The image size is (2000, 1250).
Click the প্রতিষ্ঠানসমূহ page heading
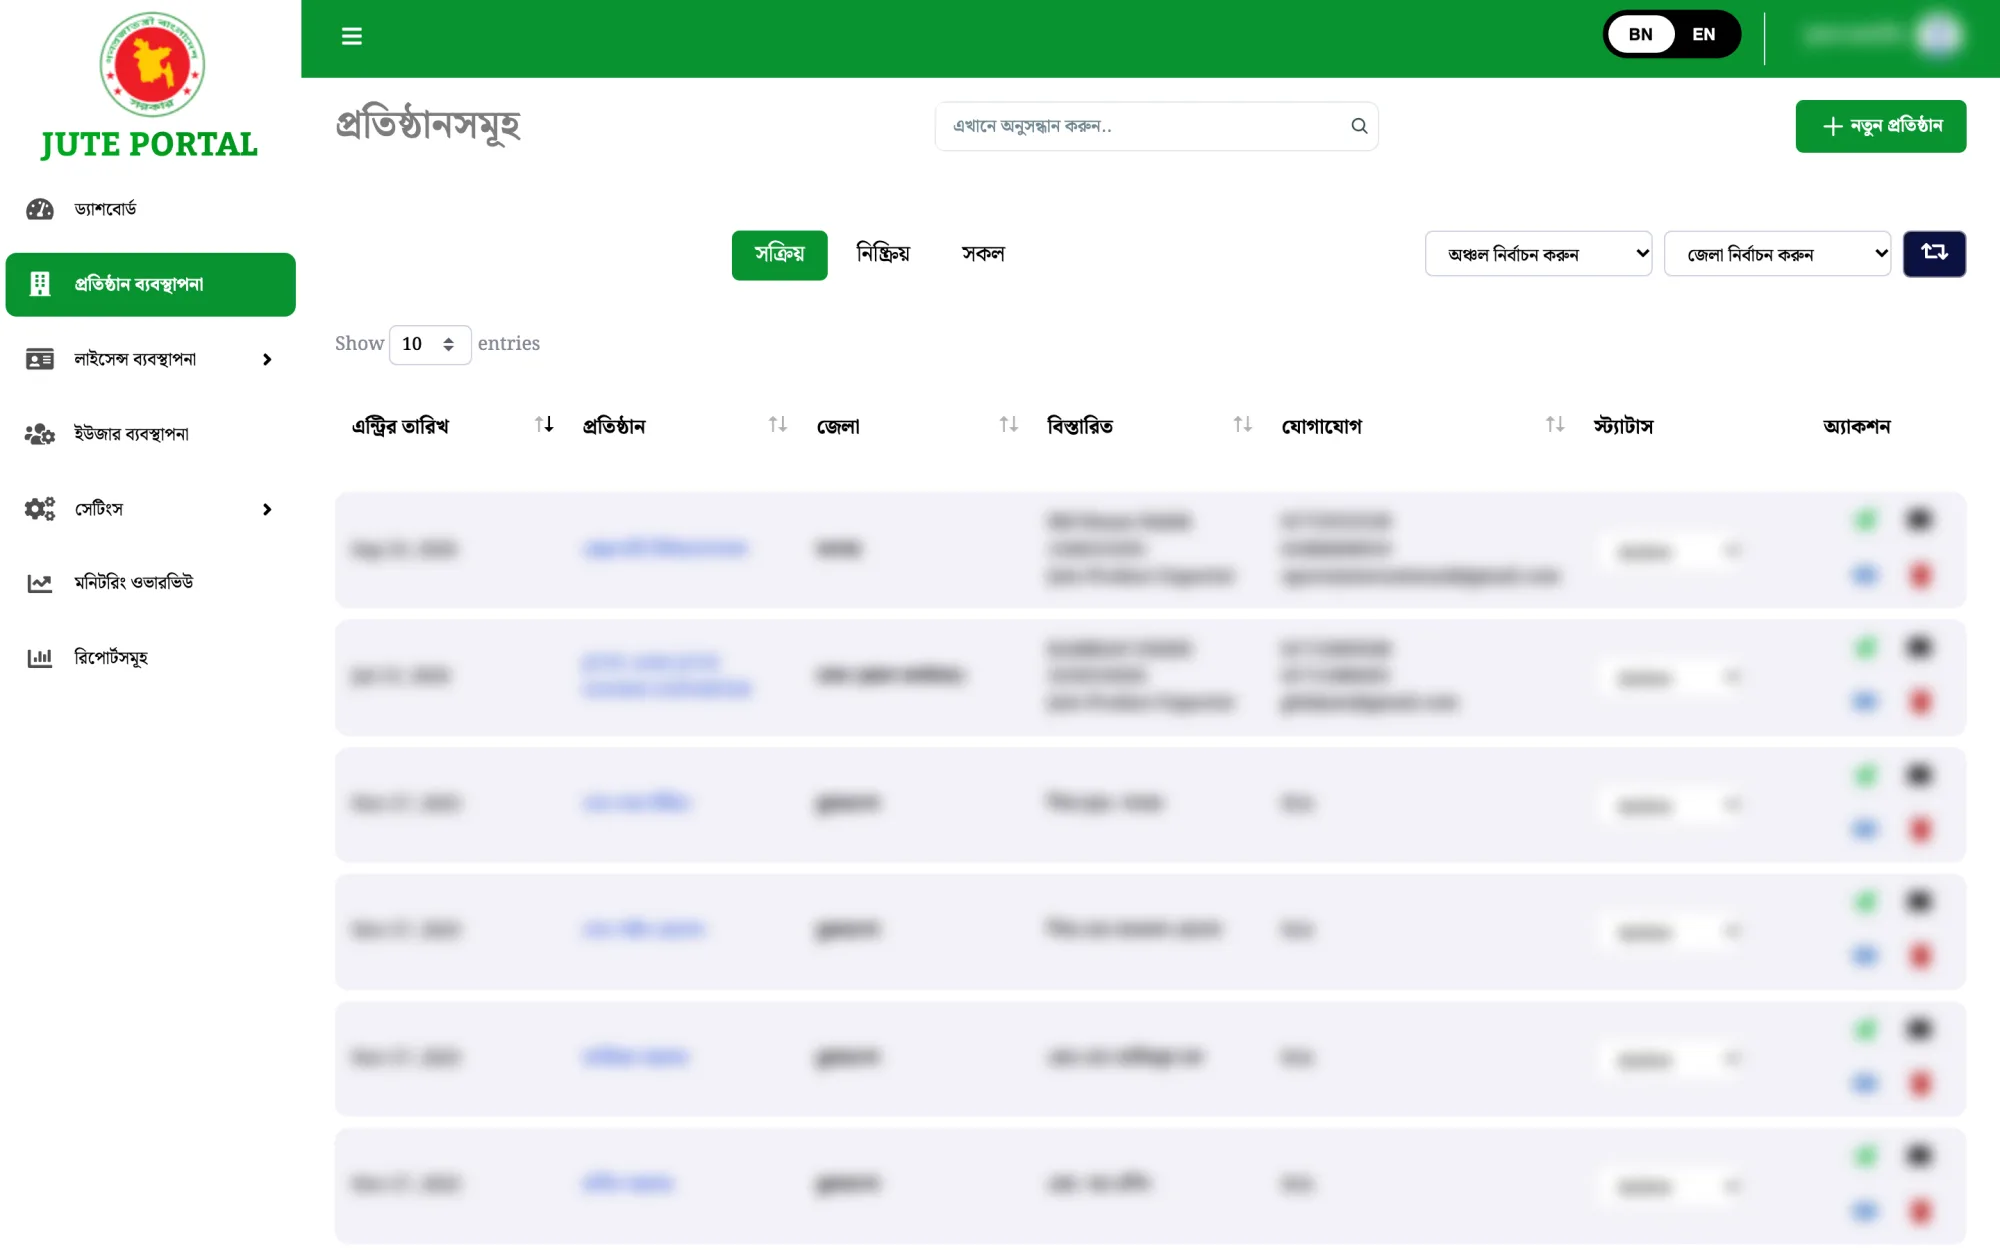pyautogui.click(x=427, y=125)
